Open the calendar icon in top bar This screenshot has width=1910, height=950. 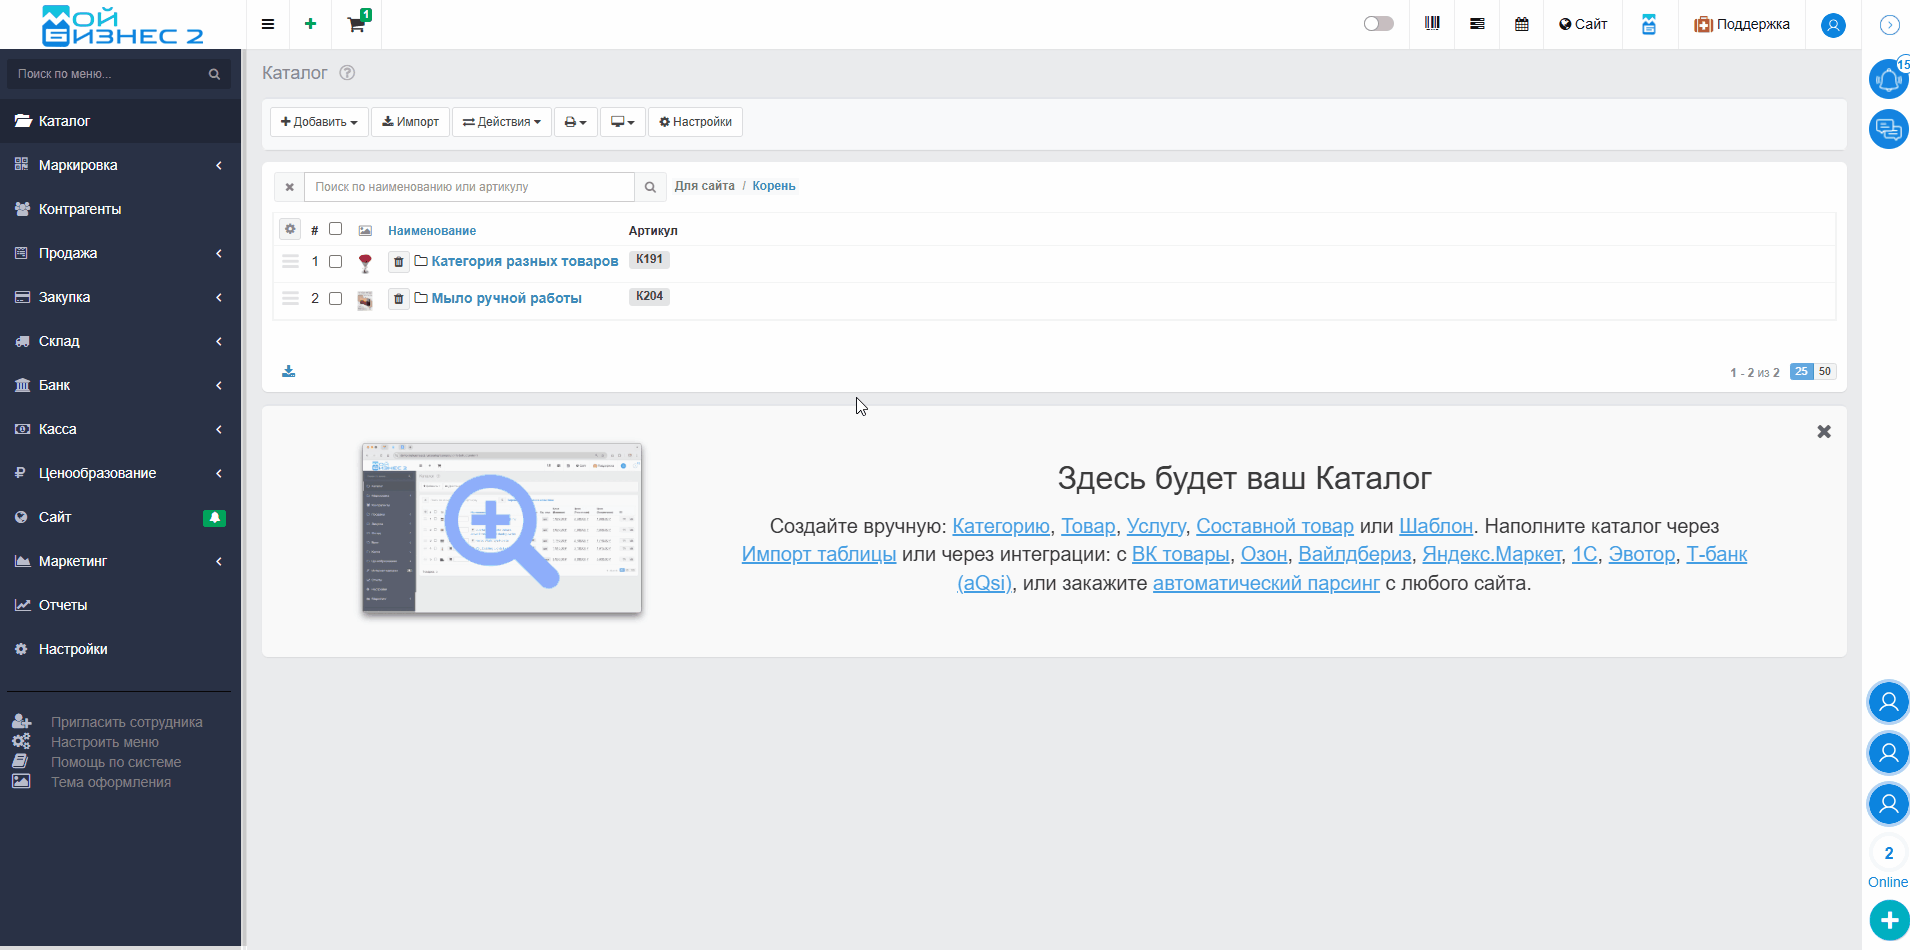[x=1521, y=24]
